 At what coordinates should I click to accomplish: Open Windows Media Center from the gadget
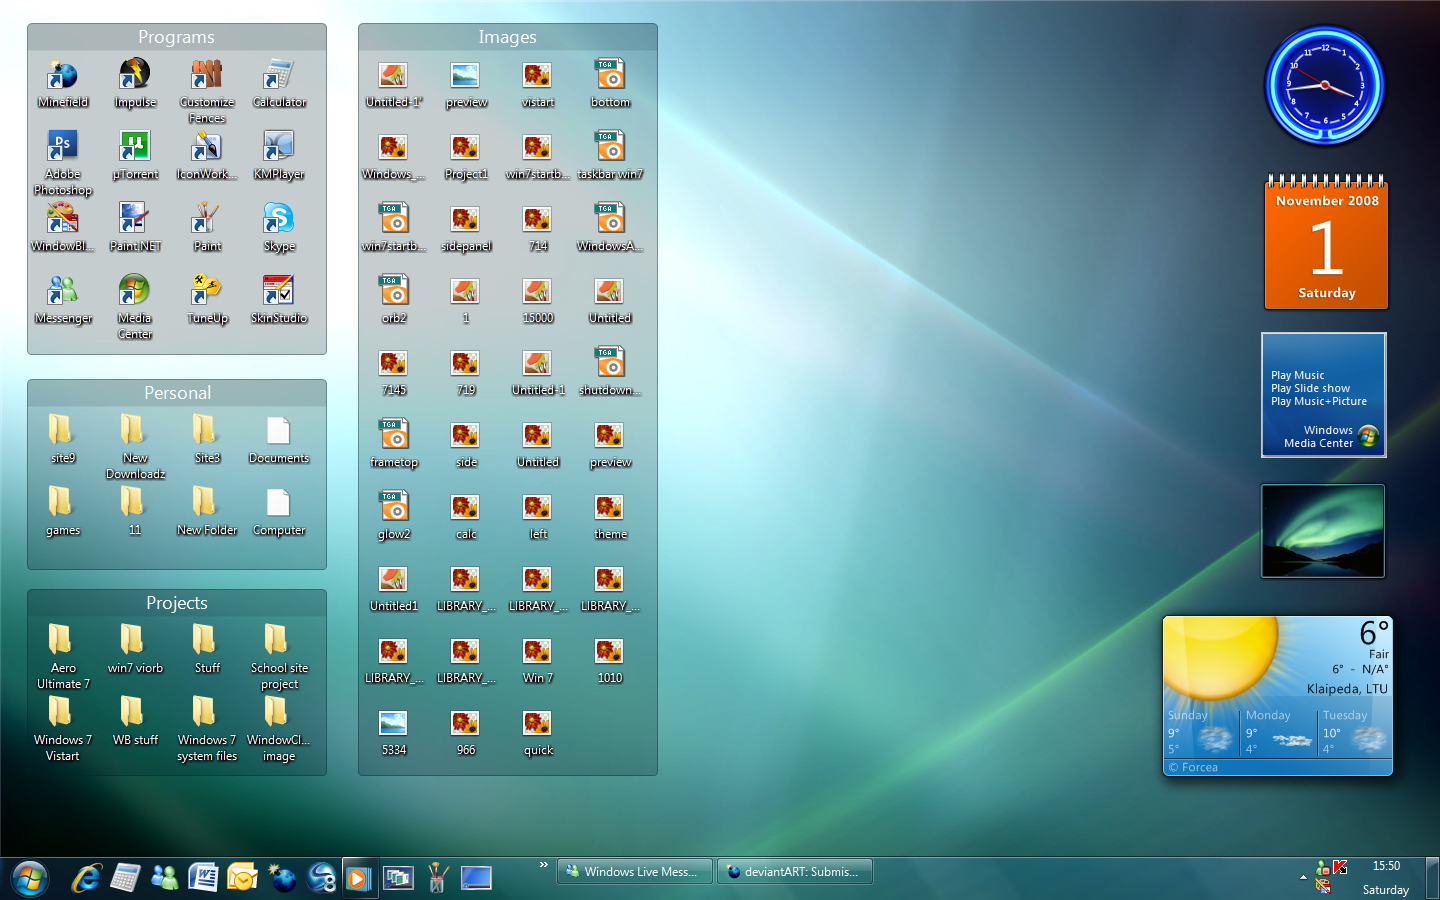click(1326, 437)
